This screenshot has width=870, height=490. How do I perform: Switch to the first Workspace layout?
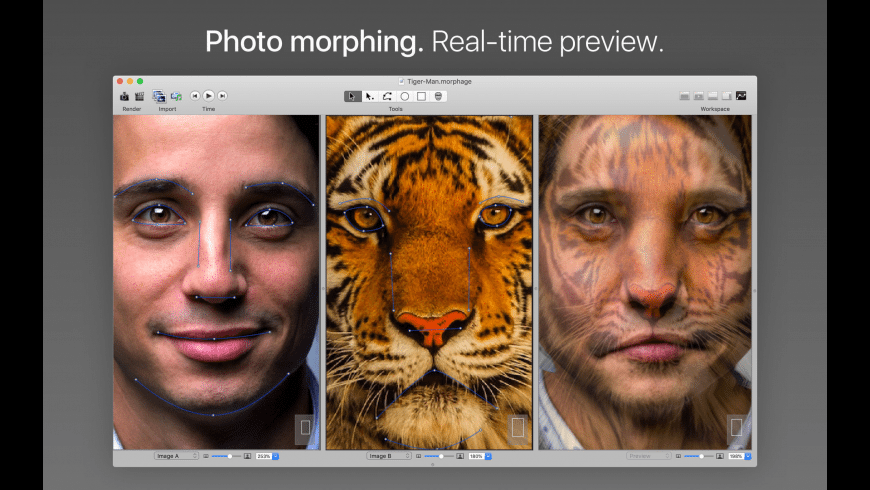685,96
